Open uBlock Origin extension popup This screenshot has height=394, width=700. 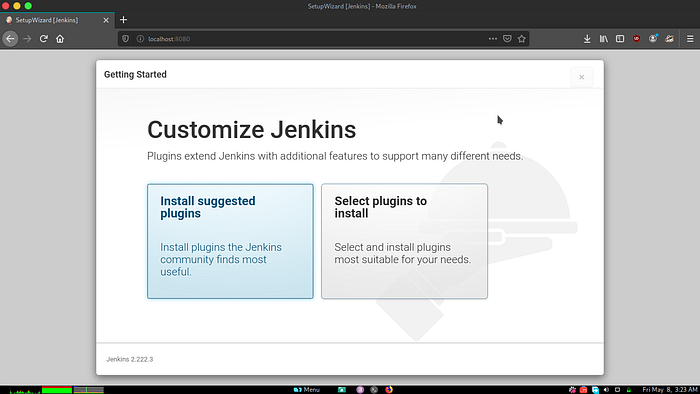[637, 39]
